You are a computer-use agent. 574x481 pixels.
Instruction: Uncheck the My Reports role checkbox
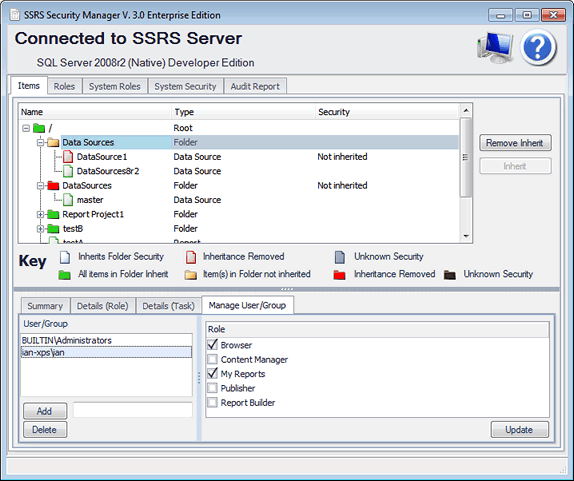click(x=212, y=373)
